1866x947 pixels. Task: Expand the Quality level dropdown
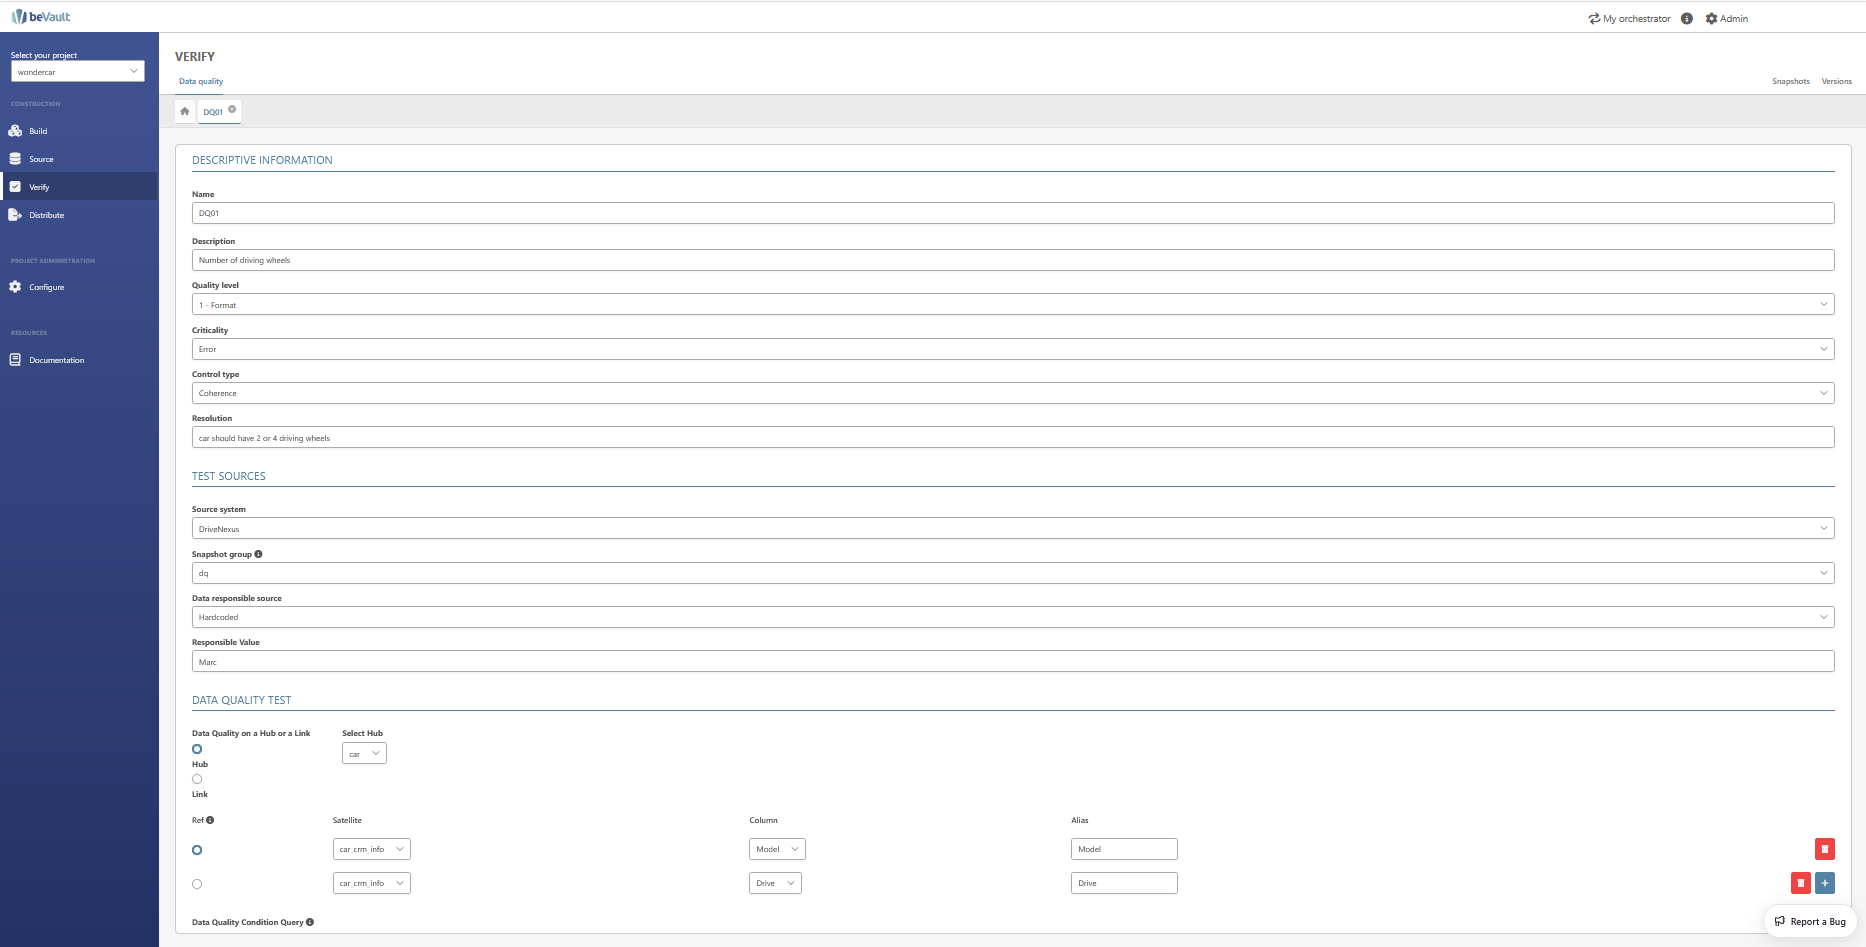1012,305
